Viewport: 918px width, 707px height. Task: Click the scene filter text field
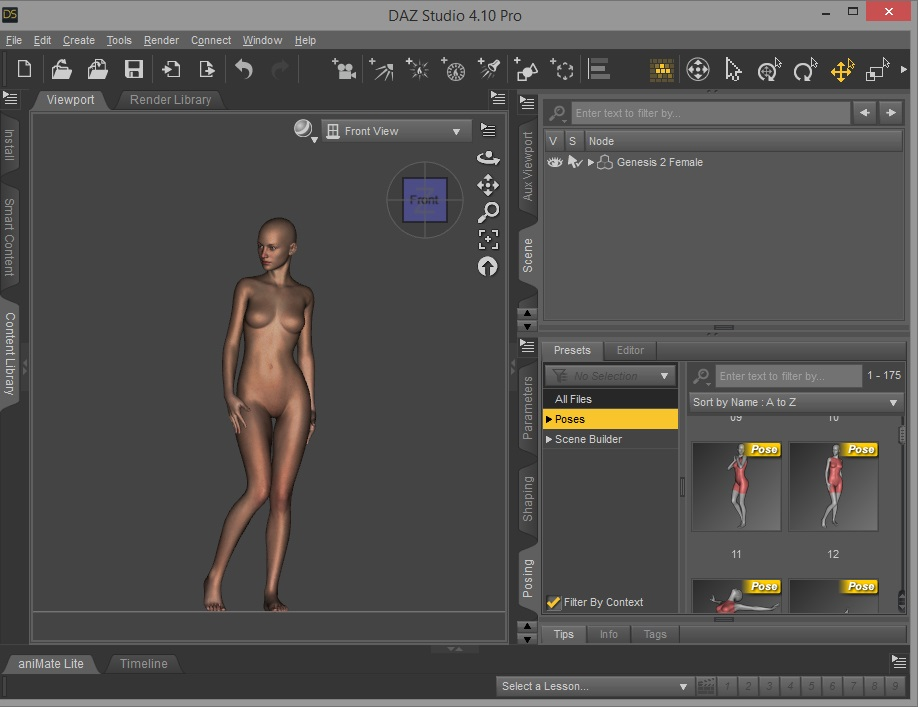coord(711,113)
